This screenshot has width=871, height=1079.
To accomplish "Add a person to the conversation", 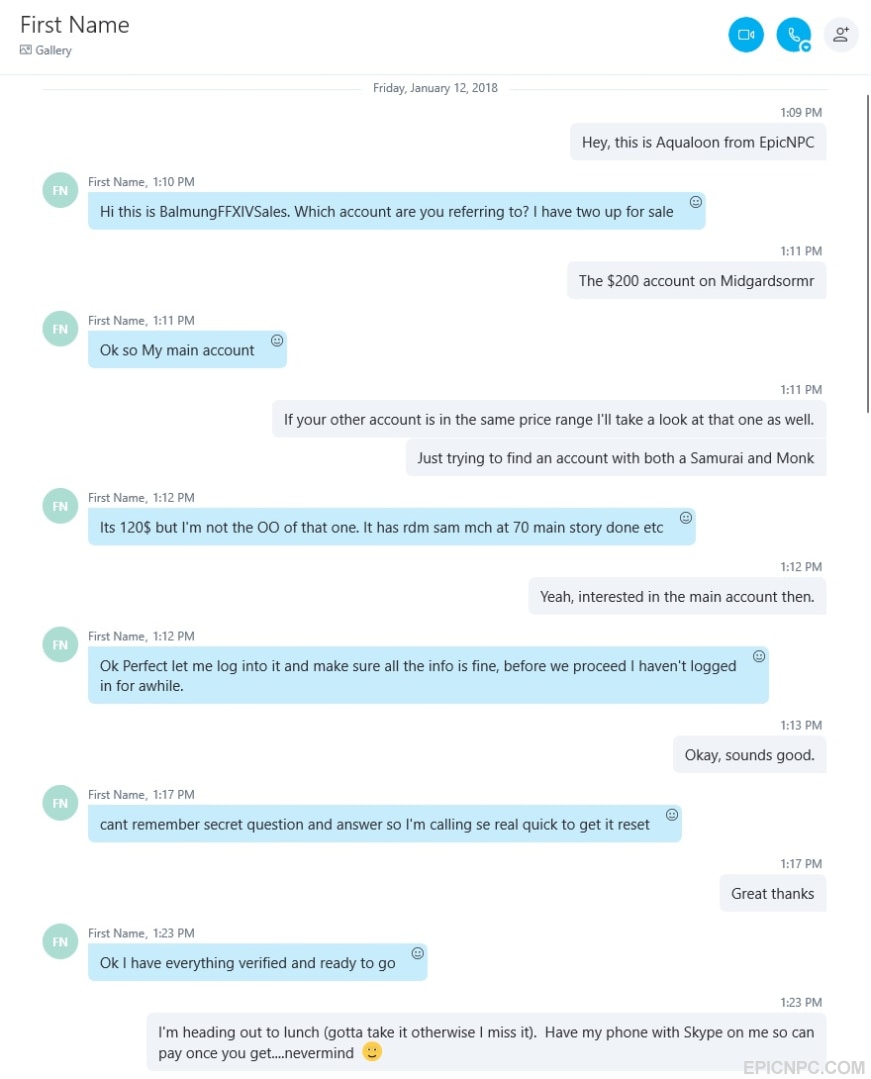I will [x=841, y=34].
